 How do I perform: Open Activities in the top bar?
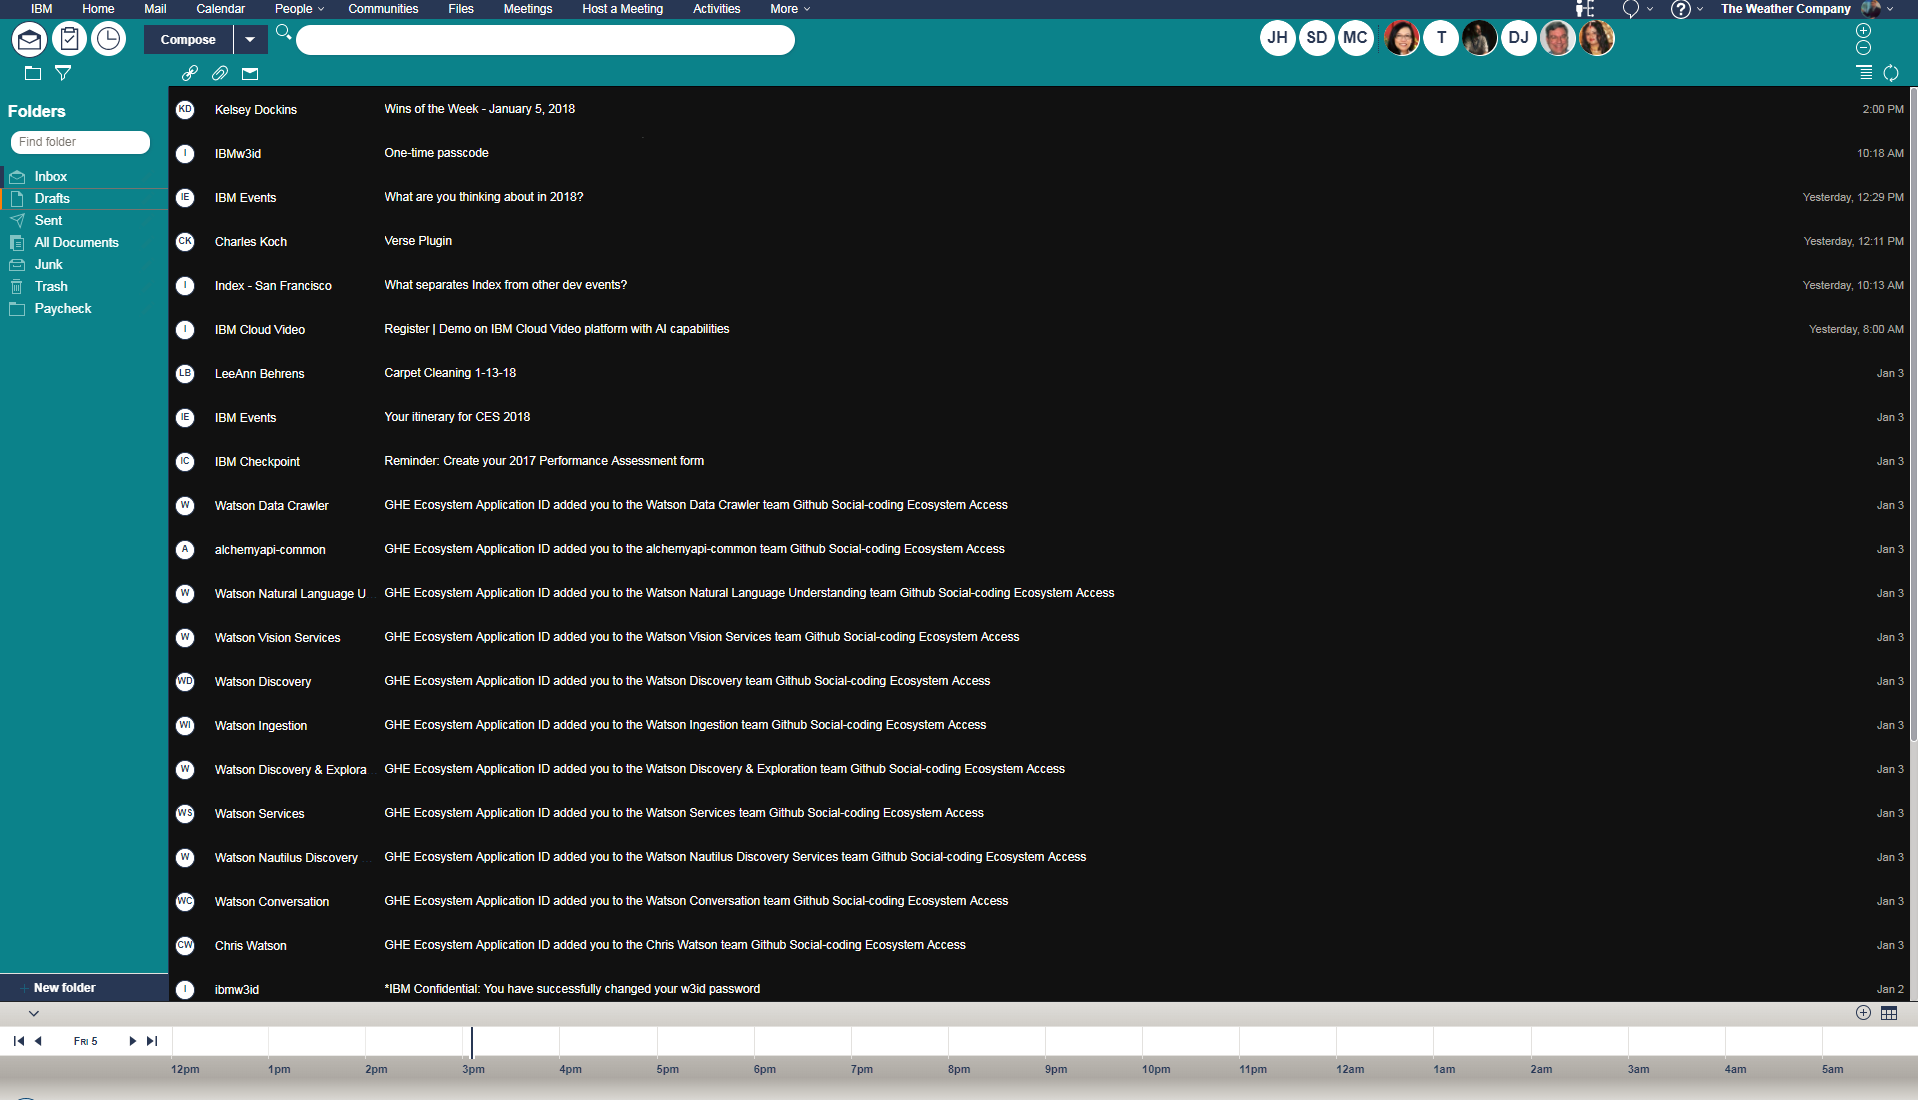[717, 9]
